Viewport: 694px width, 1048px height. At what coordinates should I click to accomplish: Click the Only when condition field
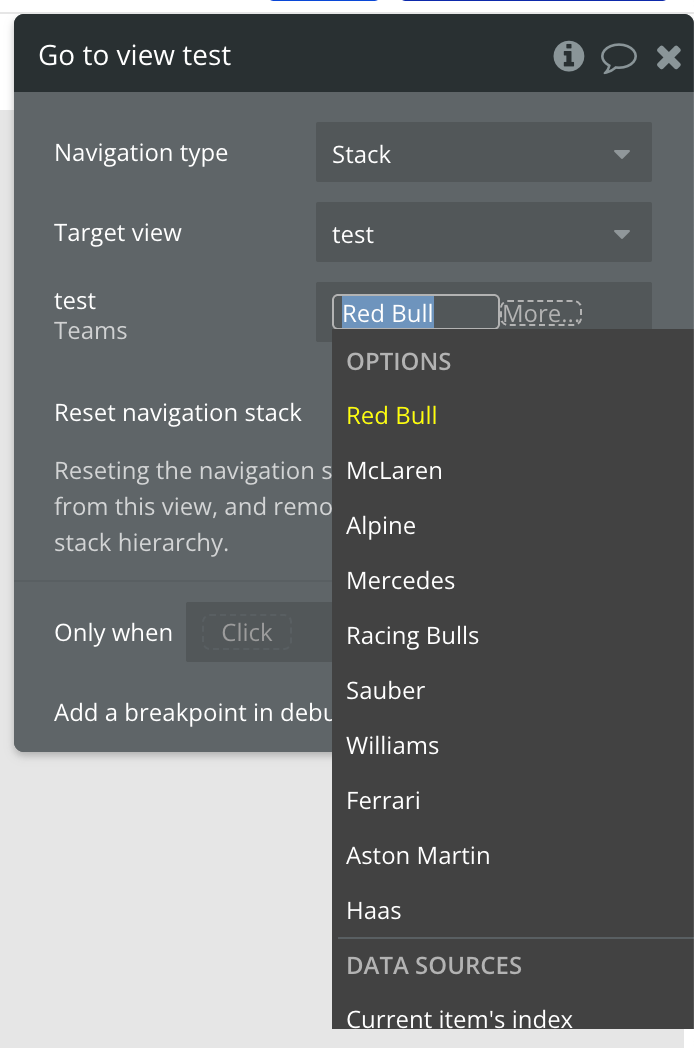point(259,632)
